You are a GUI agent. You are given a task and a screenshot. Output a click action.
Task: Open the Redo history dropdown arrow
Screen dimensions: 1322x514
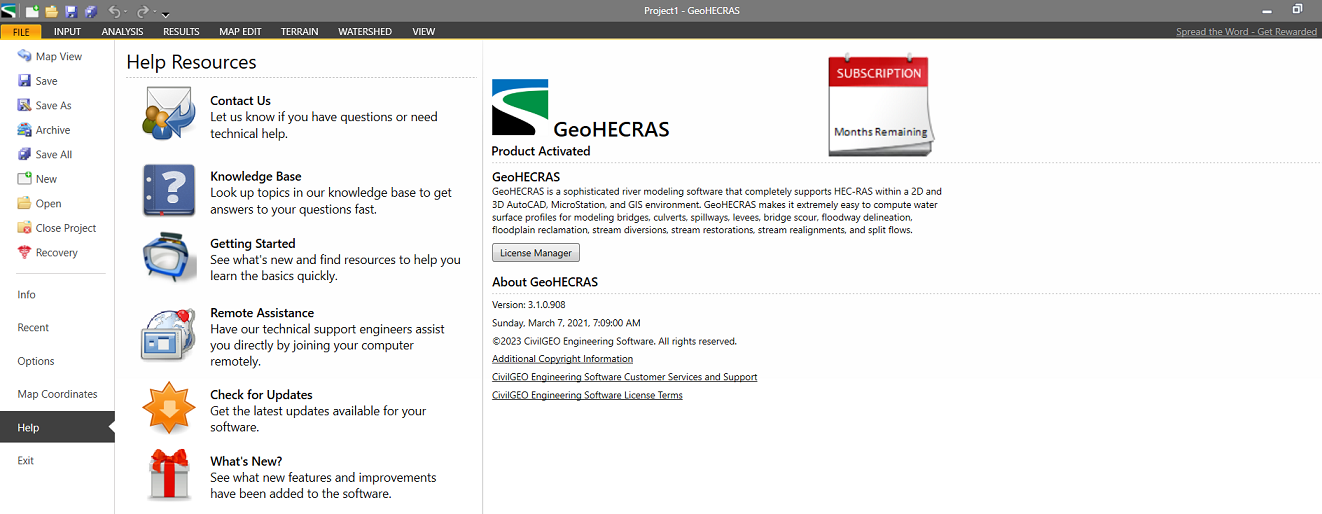click(x=155, y=11)
